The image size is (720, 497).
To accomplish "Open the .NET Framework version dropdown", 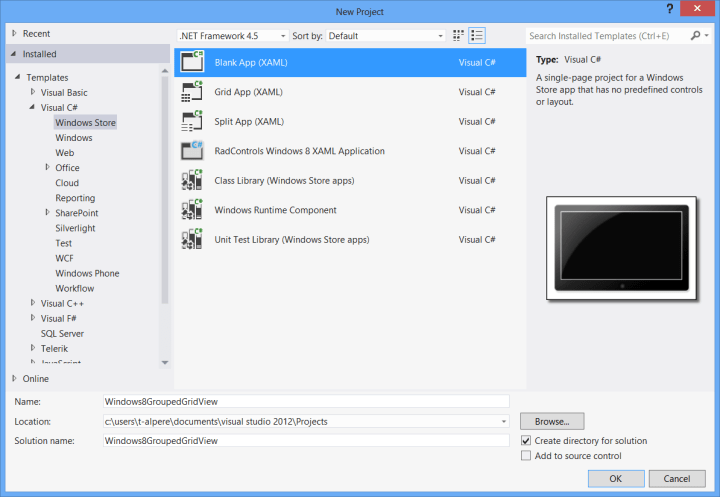I will [232, 36].
